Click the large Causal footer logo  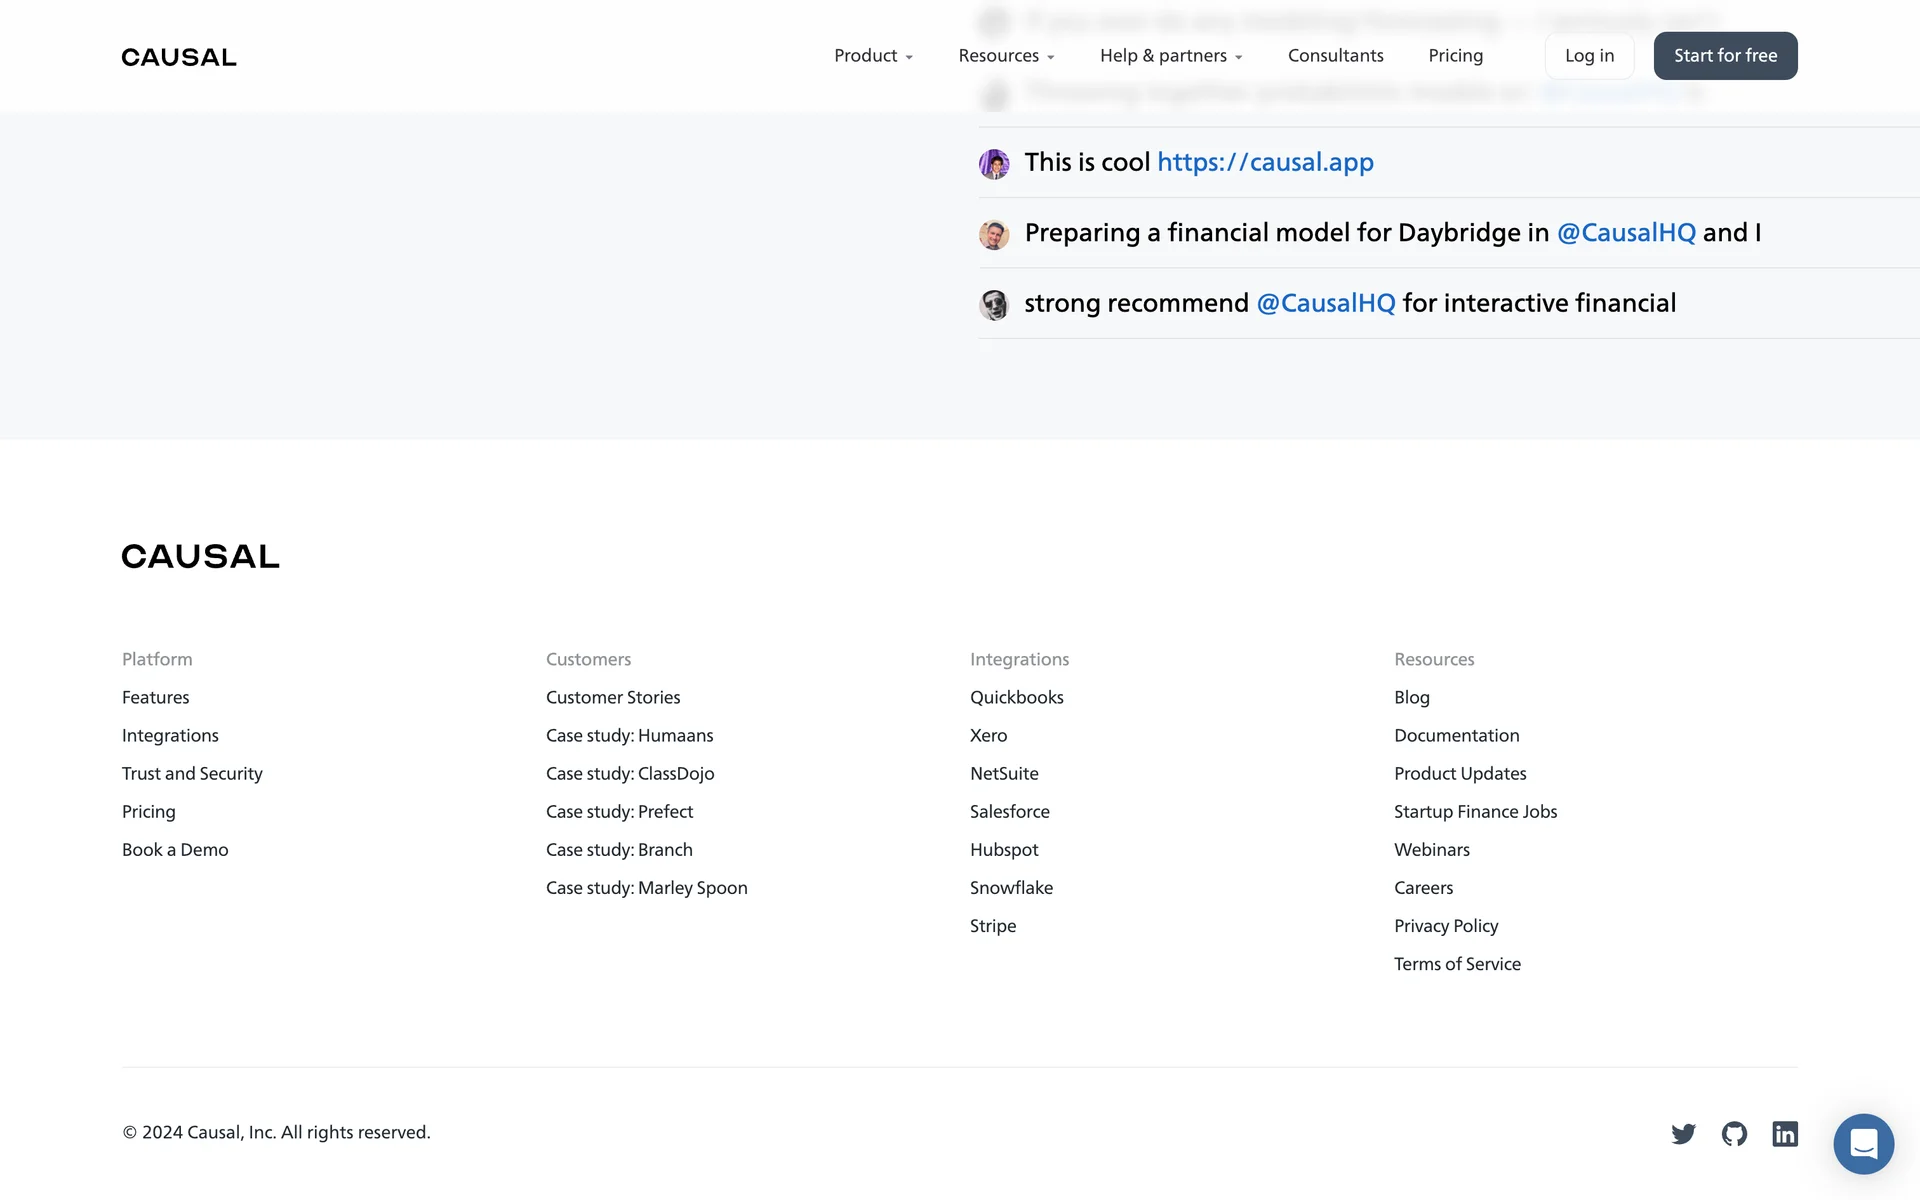tap(200, 556)
